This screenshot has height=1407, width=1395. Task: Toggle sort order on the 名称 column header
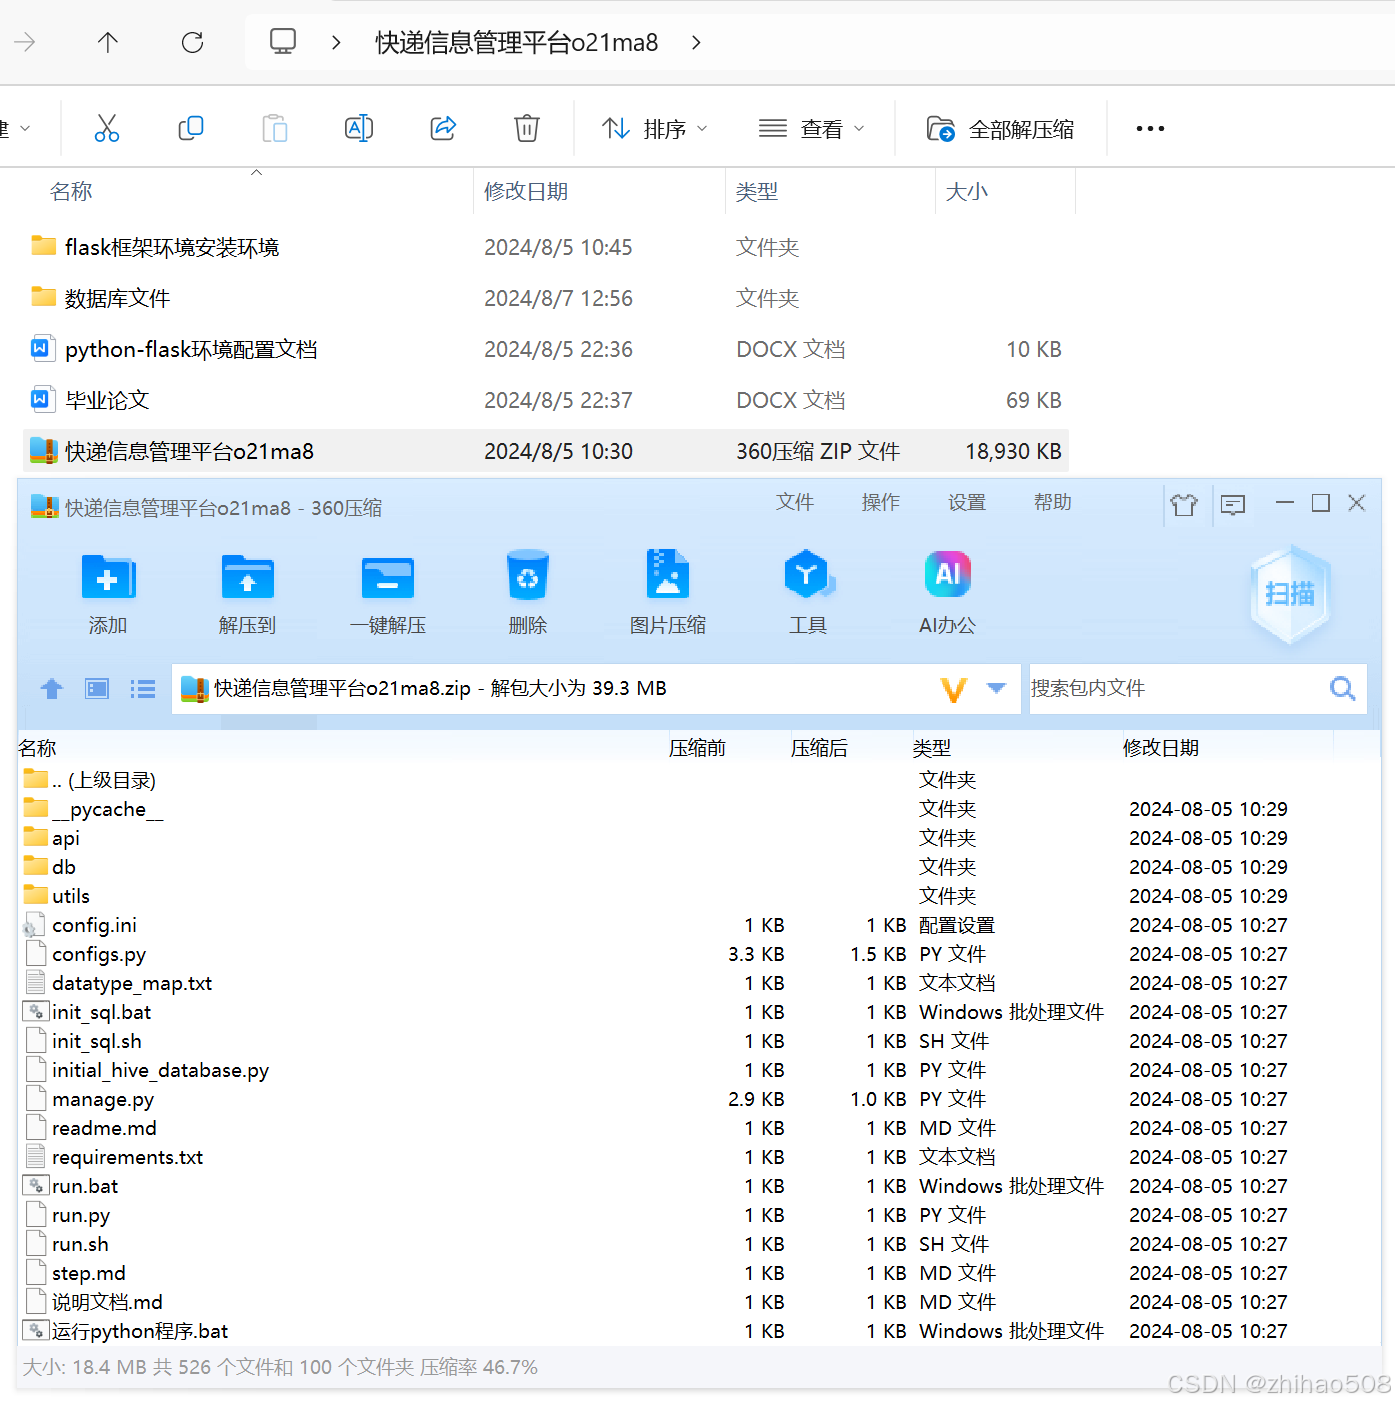click(x=71, y=190)
